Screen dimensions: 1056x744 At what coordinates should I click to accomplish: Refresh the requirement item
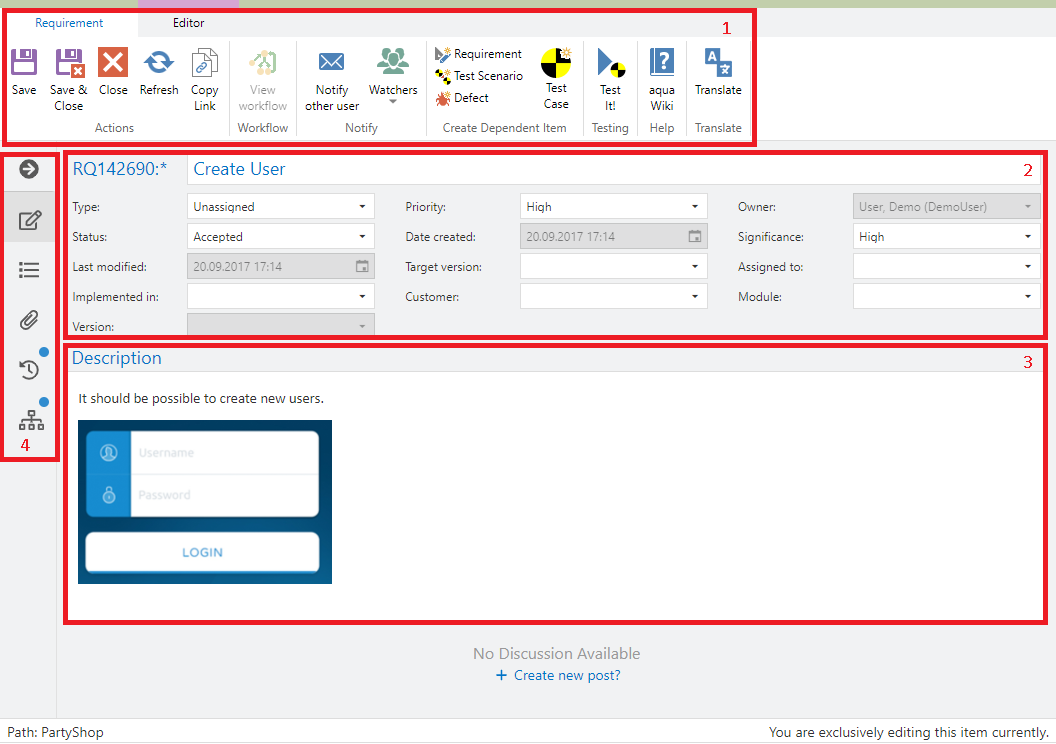(x=158, y=64)
